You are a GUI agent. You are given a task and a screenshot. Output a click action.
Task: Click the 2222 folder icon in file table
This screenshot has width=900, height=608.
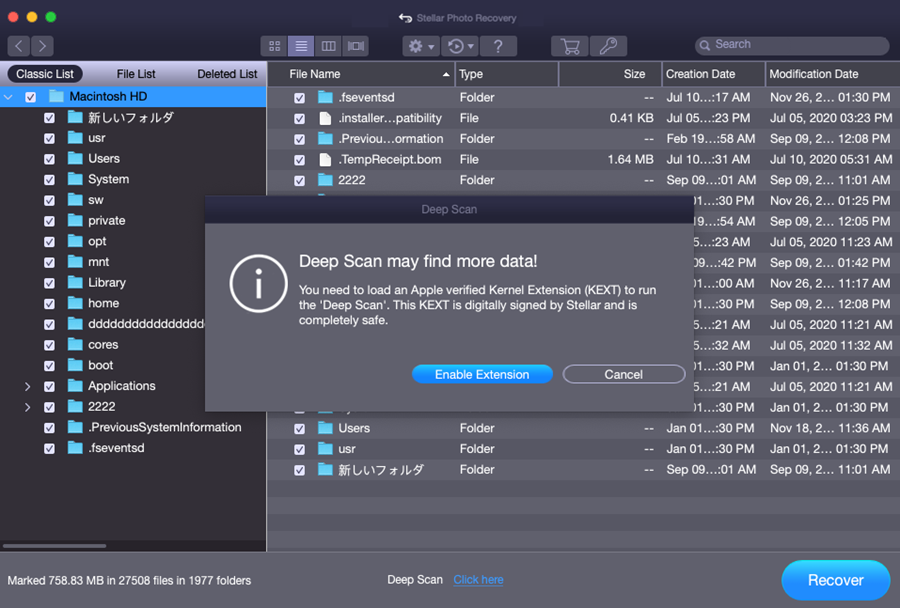coord(325,180)
